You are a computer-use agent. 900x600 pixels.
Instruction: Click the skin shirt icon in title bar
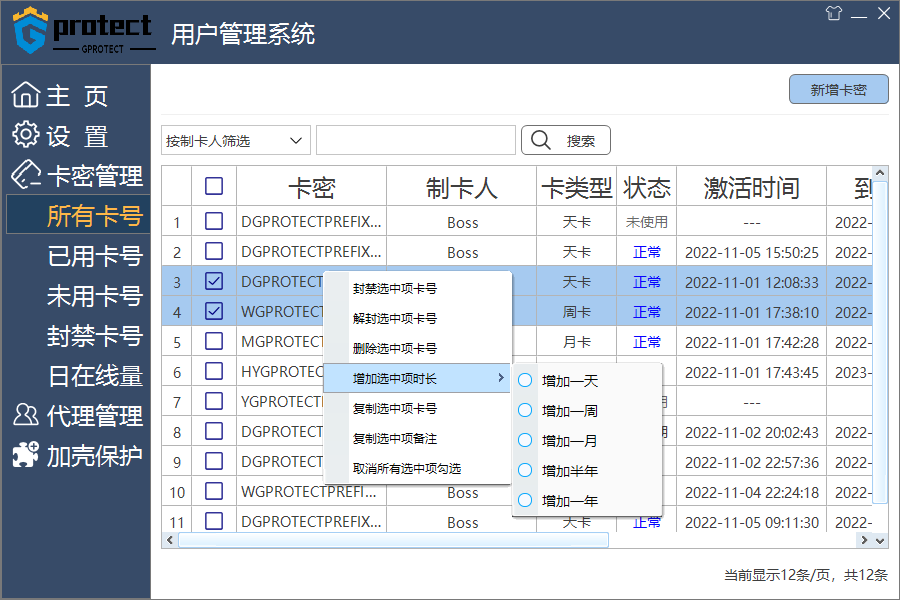point(833,13)
